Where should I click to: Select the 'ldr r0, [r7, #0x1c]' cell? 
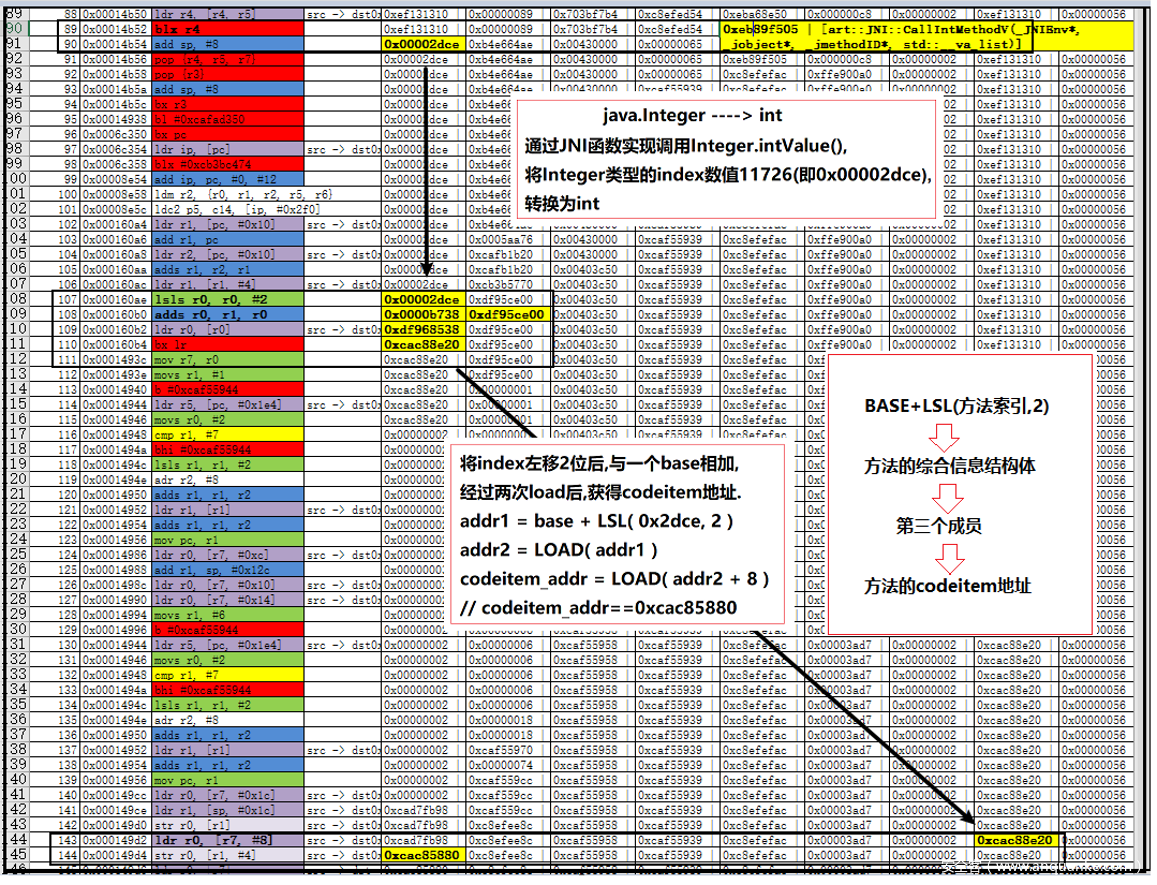[x=228, y=795]
